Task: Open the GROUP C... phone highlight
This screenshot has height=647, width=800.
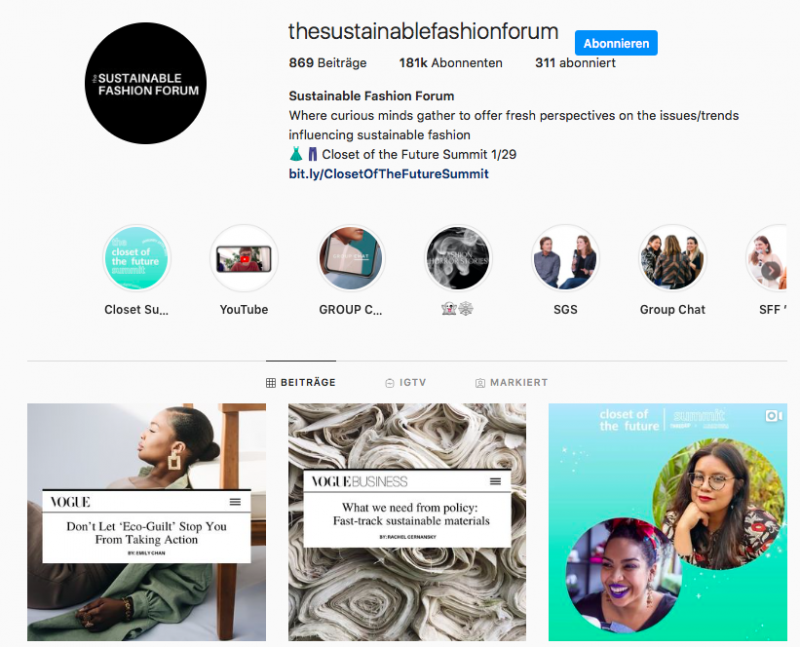Action: tap(351, 259)
